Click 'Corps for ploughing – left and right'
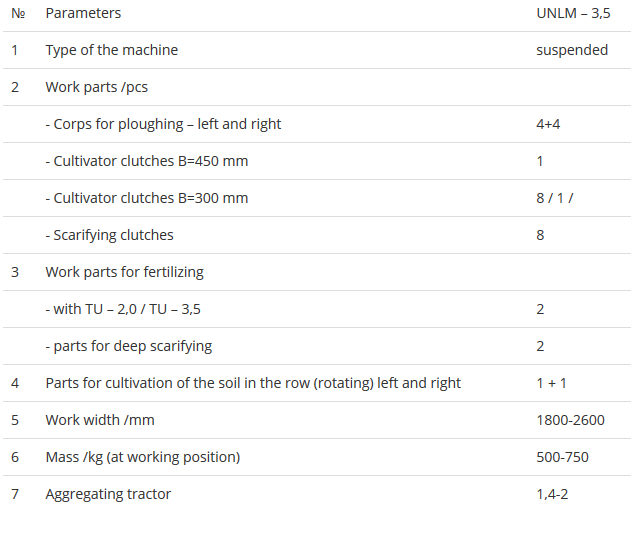 (163, 124)
